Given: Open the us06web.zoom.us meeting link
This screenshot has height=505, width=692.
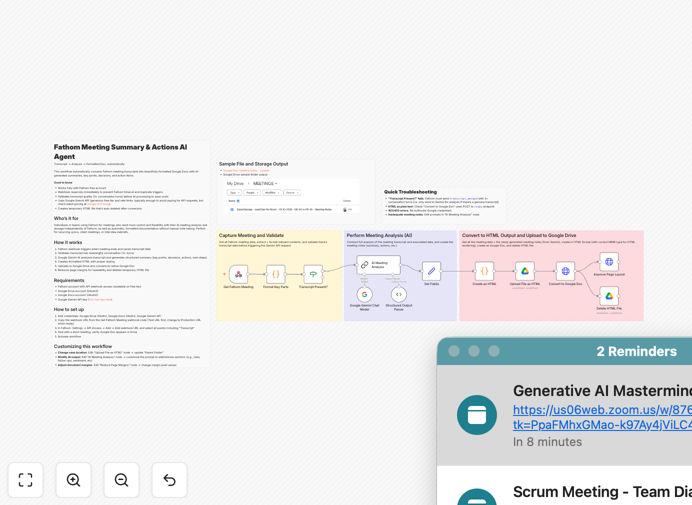Looking at the screenshot, I should tap(602, 417).
